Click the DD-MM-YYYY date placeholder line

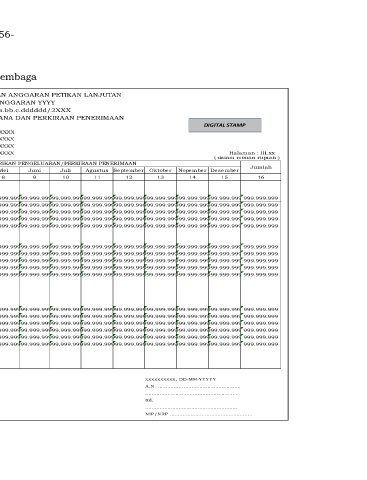181,379
